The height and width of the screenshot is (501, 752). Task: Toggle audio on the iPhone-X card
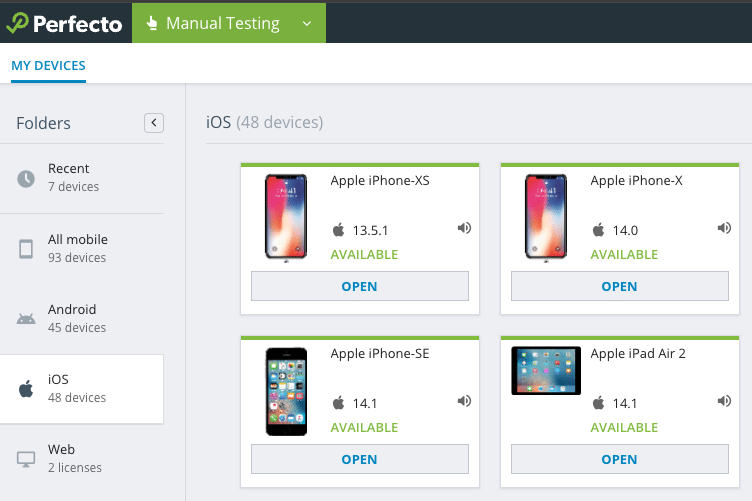point(724,229)
